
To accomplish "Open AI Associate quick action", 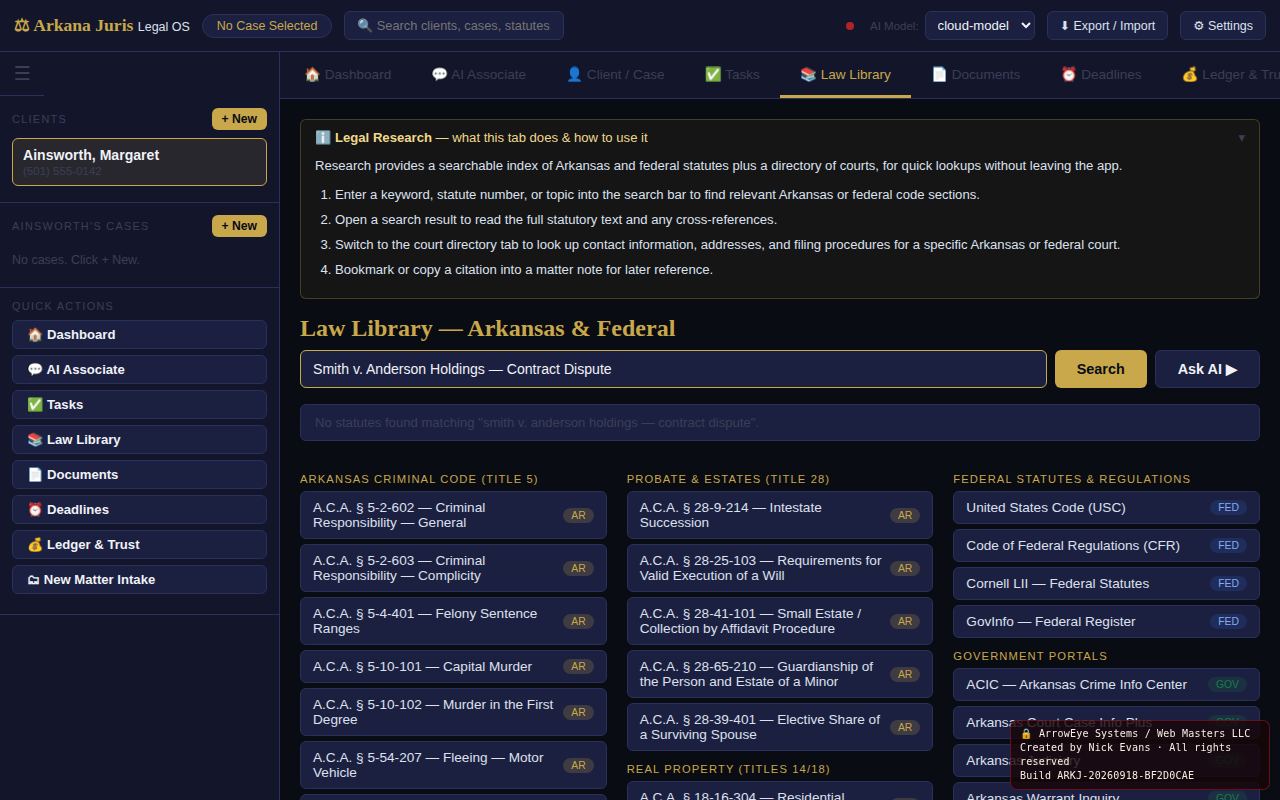I will 139,369.
